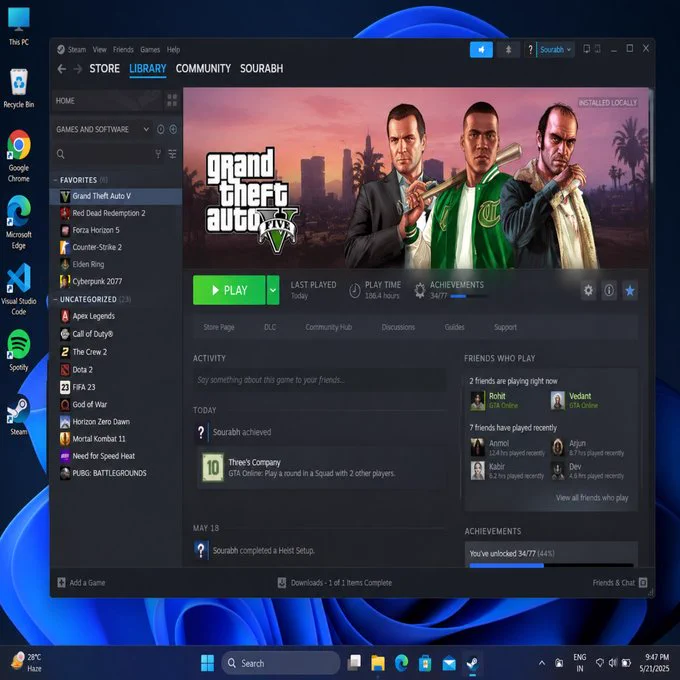Open the SOURABH profile tab
The image size is (680, 680).
262,69
